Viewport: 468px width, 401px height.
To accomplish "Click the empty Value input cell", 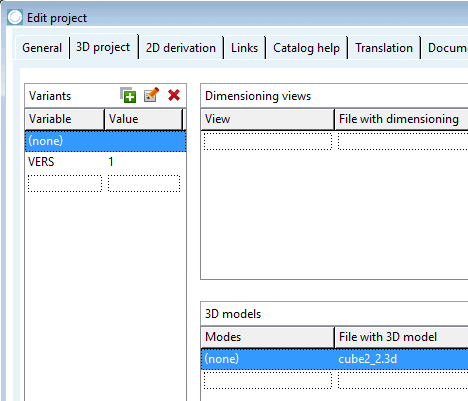I will (144, 183).
